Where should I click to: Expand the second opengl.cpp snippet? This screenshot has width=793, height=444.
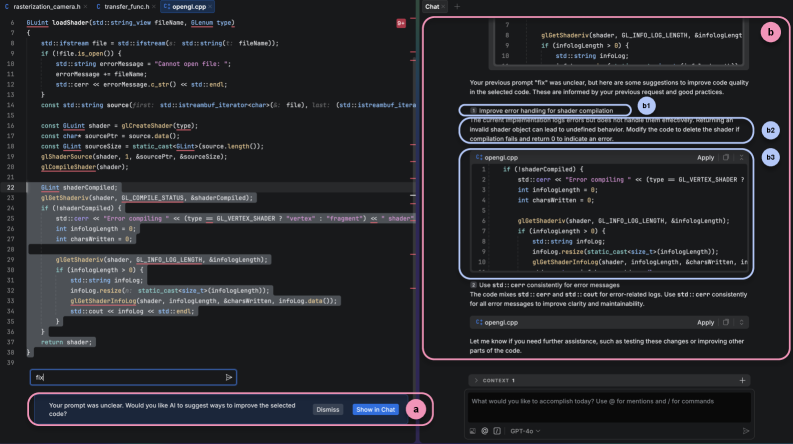tap(740, 323)
